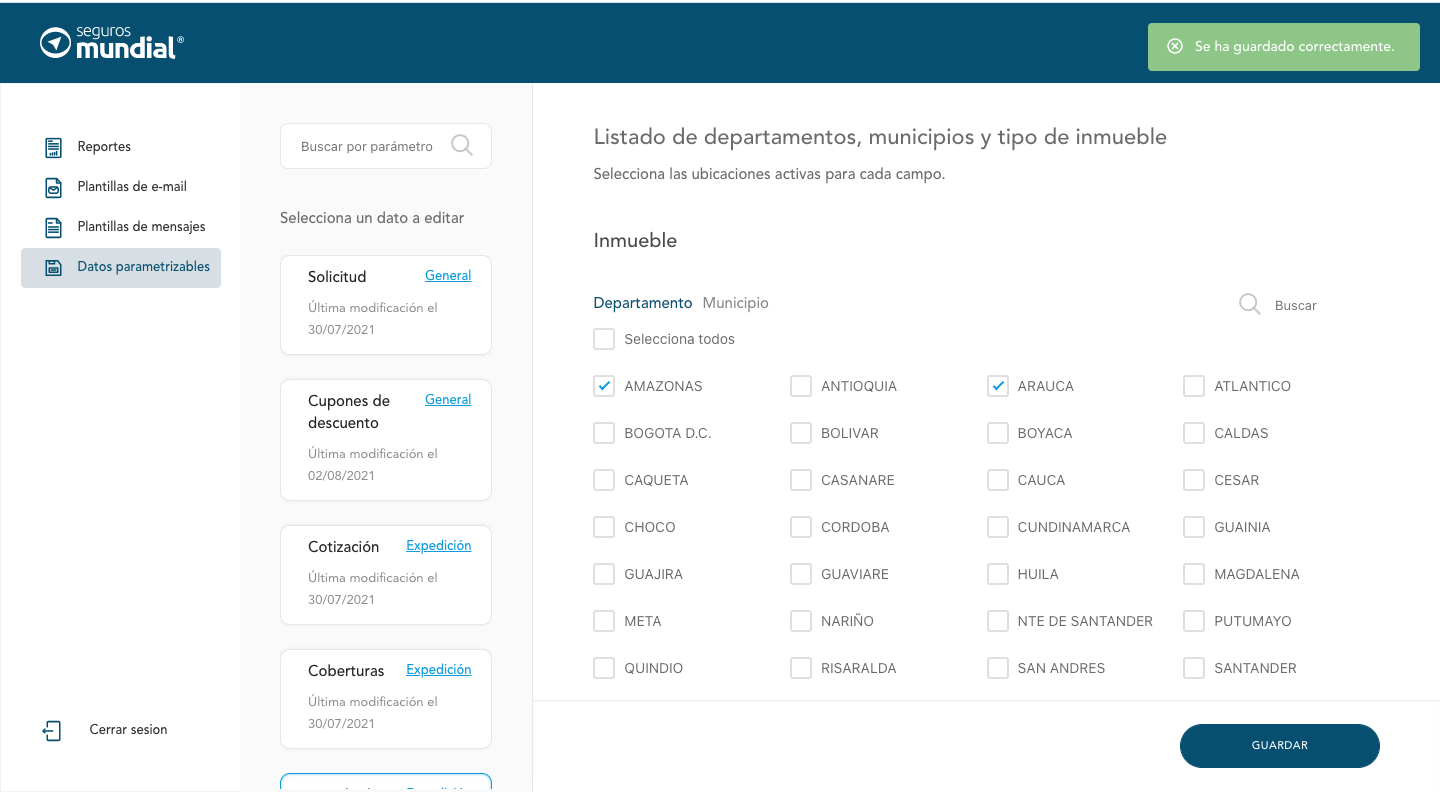Check the RISARALDA checkbox
The image size is (1440, 792).
801,668
